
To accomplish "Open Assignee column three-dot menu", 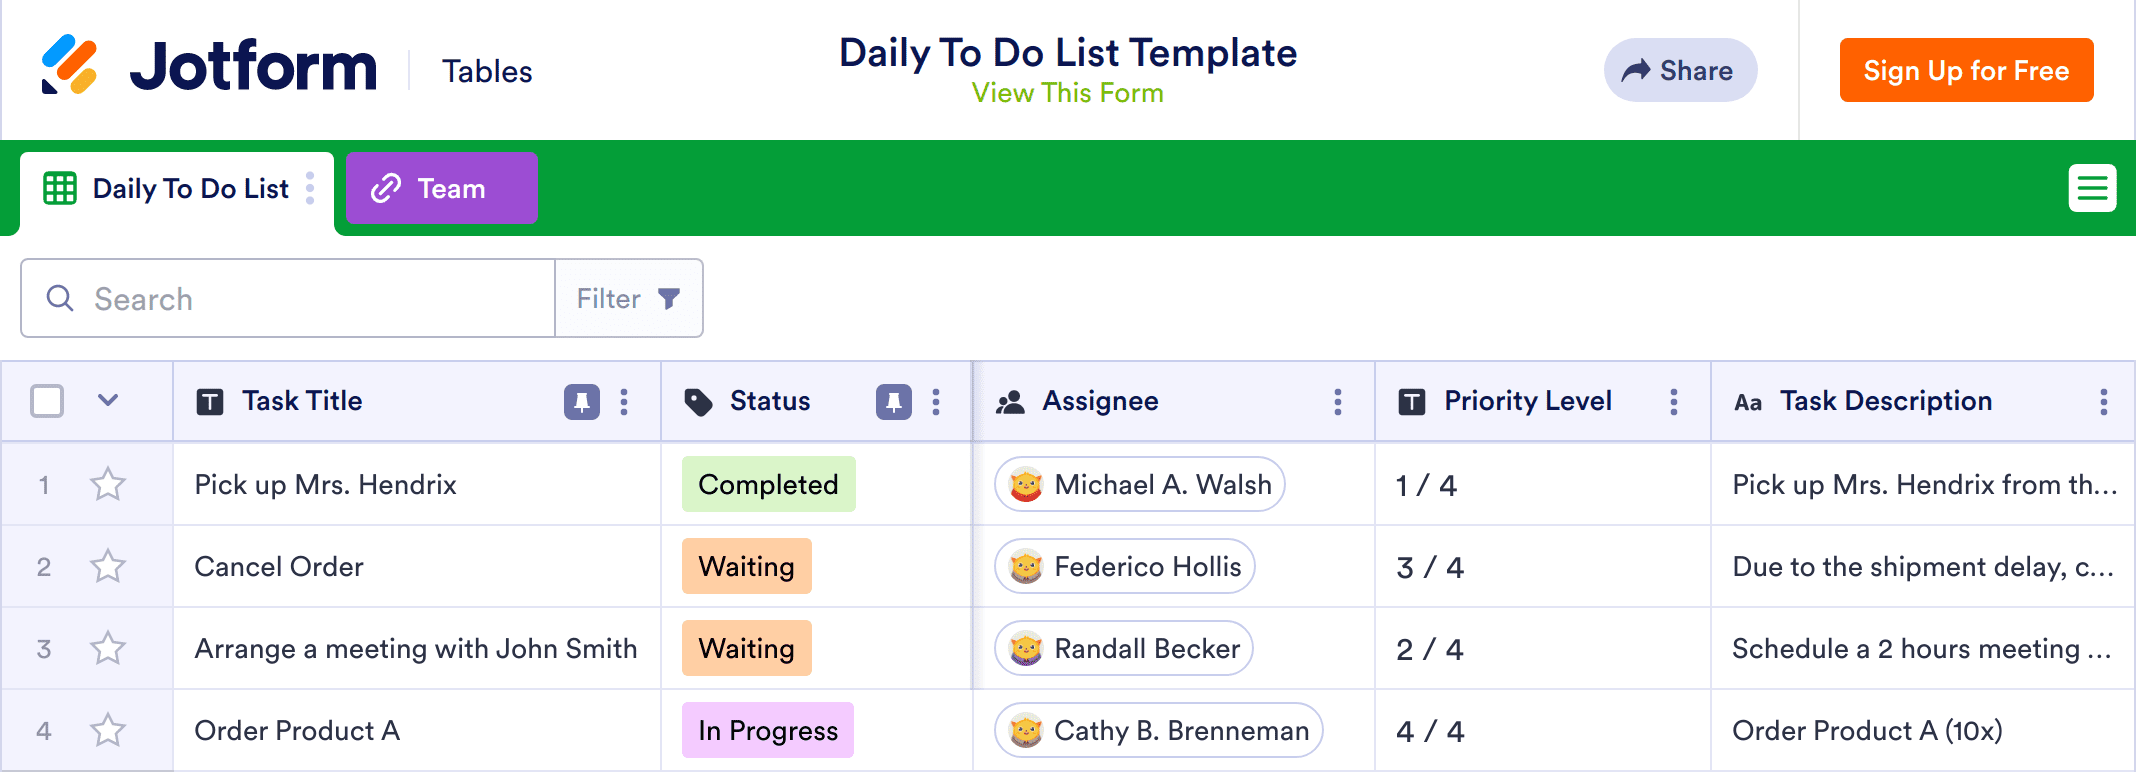I will point(1337,402).
